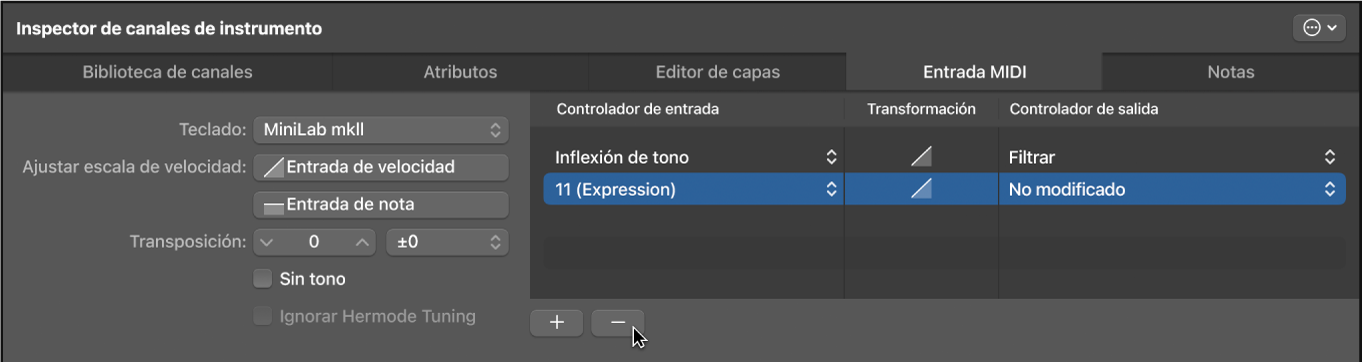Enable the Sin tono checkbox

pyautogui.click(x=263, y=279)
